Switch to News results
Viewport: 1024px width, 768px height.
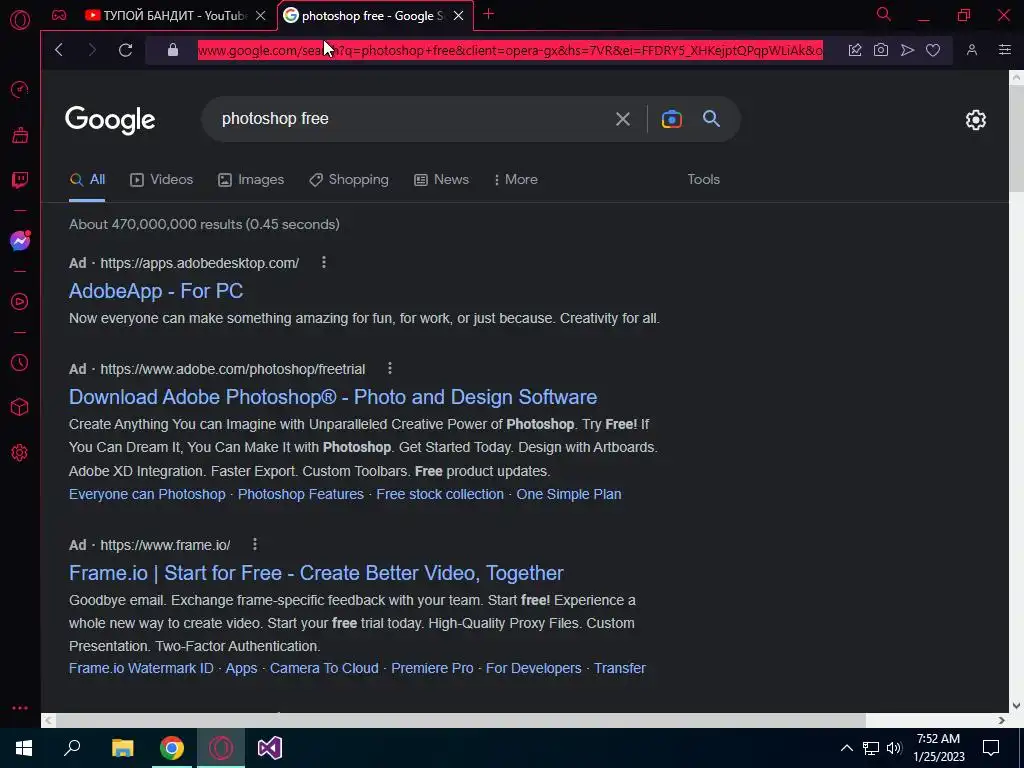tap(441, 180)
